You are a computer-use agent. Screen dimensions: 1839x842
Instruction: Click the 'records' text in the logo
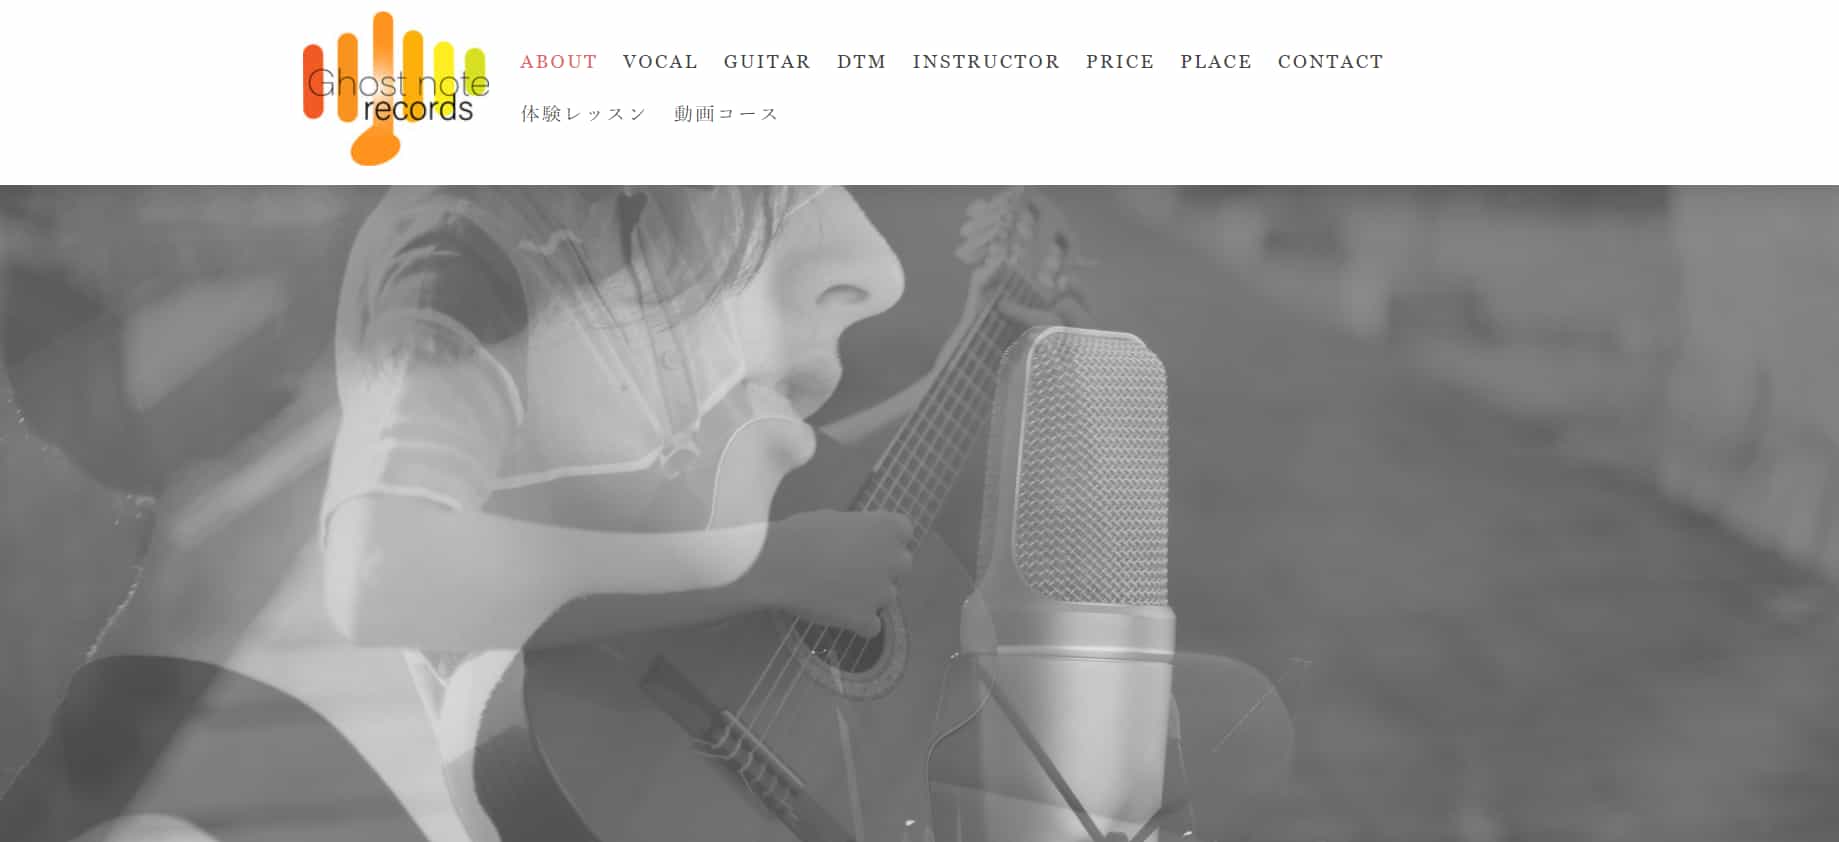point(418,107)
